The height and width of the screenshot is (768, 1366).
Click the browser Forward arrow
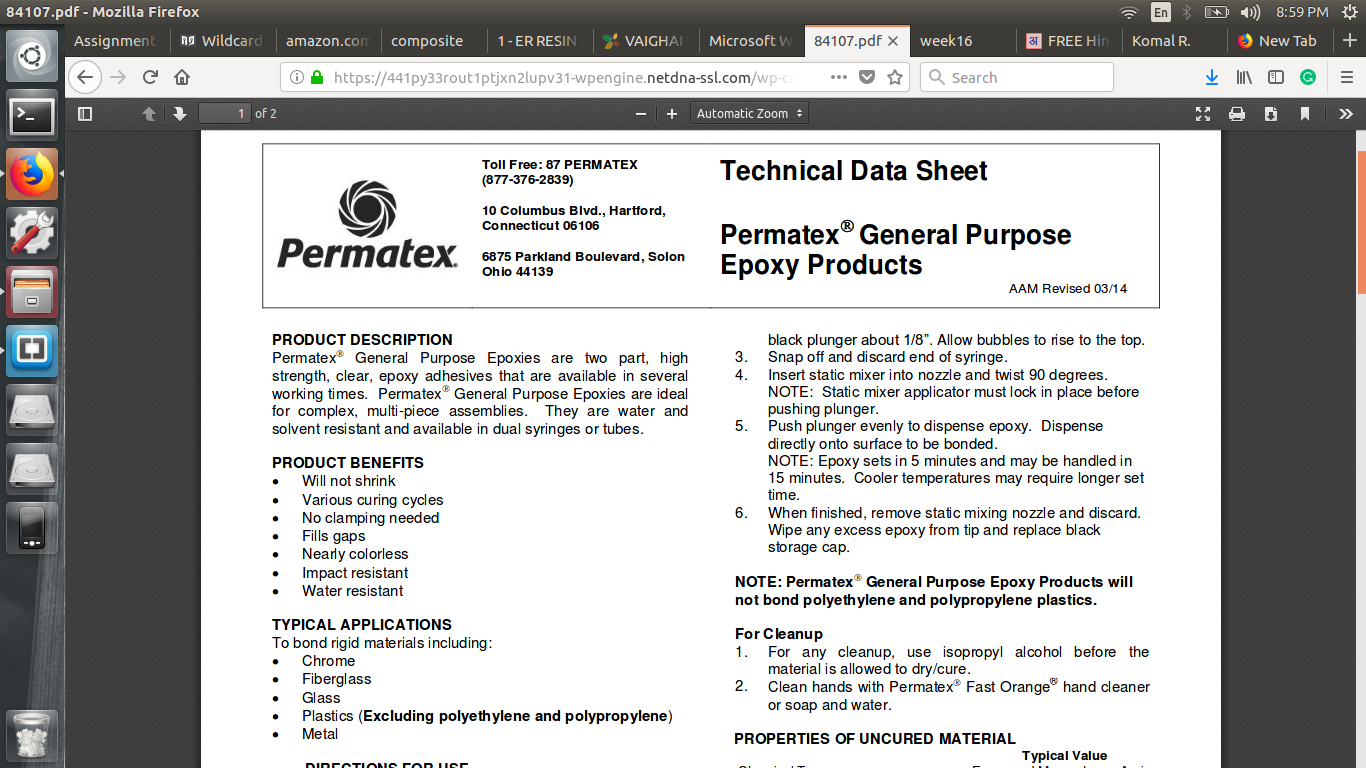click(119, 77)
